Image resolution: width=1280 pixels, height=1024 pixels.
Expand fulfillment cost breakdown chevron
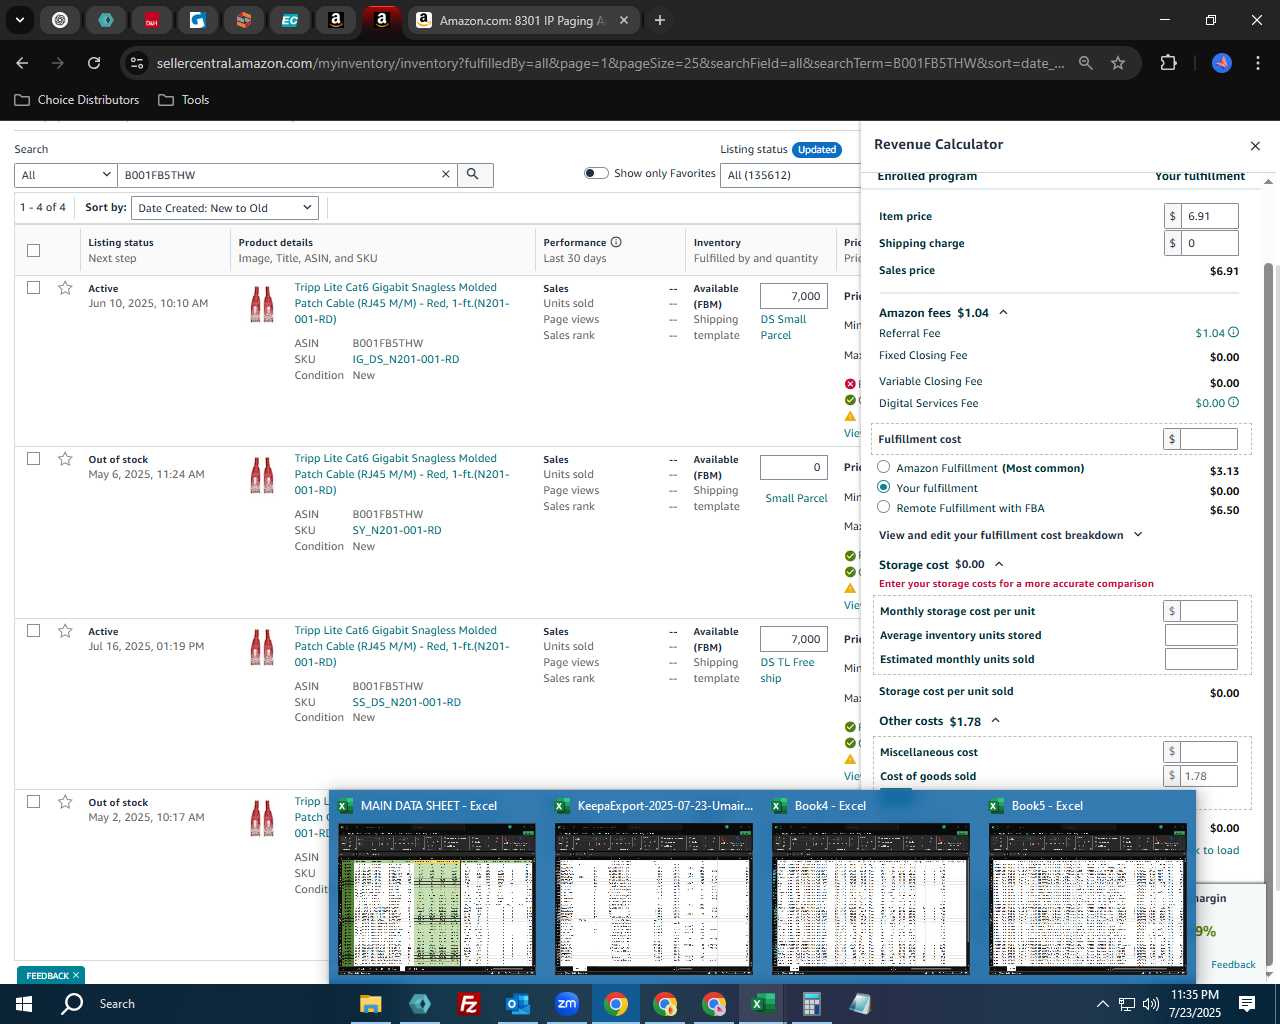(1138, 535)
